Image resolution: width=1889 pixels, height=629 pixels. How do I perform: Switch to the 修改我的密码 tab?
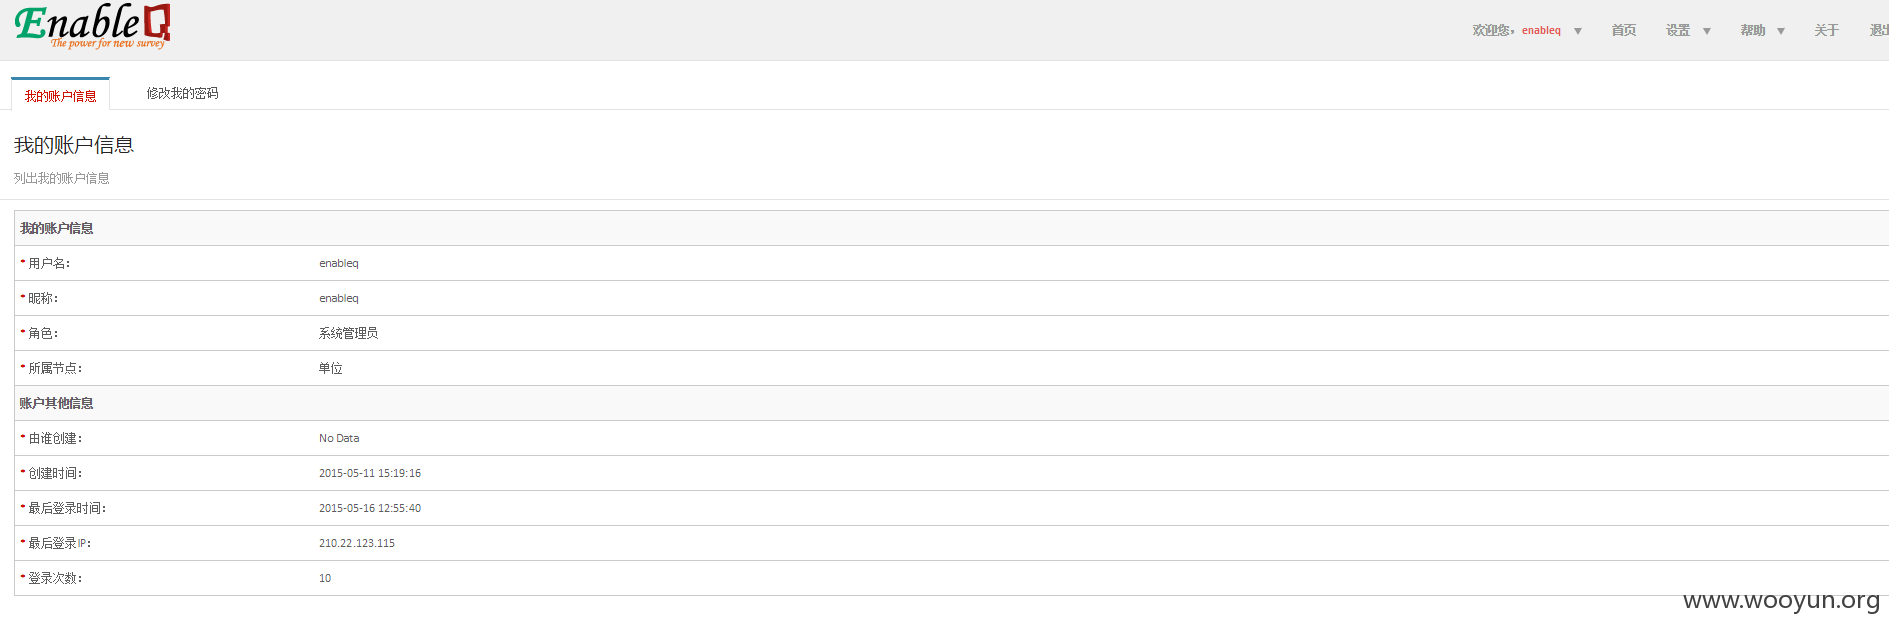coord(182,93)
